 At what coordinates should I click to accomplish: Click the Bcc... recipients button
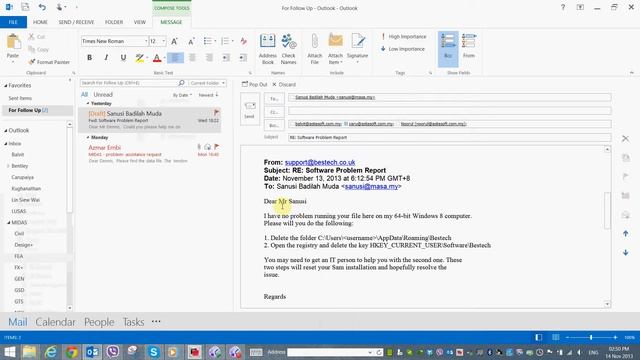click(x=274, y=125)
